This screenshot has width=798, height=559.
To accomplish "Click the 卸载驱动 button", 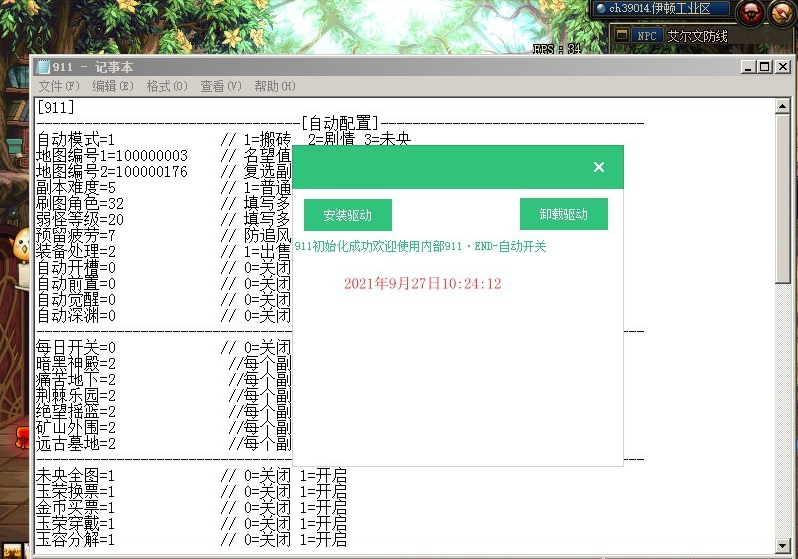I will click(x=563, y=214).
